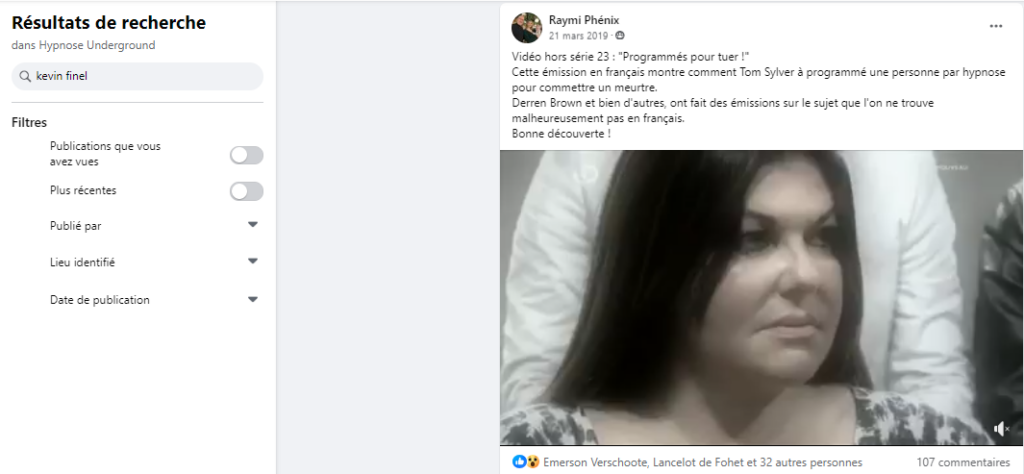Image resolution: width=1024 pixels, height=474 pixels.
Task: Toggle Publications que vous avez vues switch
Action: pos(246,155)
